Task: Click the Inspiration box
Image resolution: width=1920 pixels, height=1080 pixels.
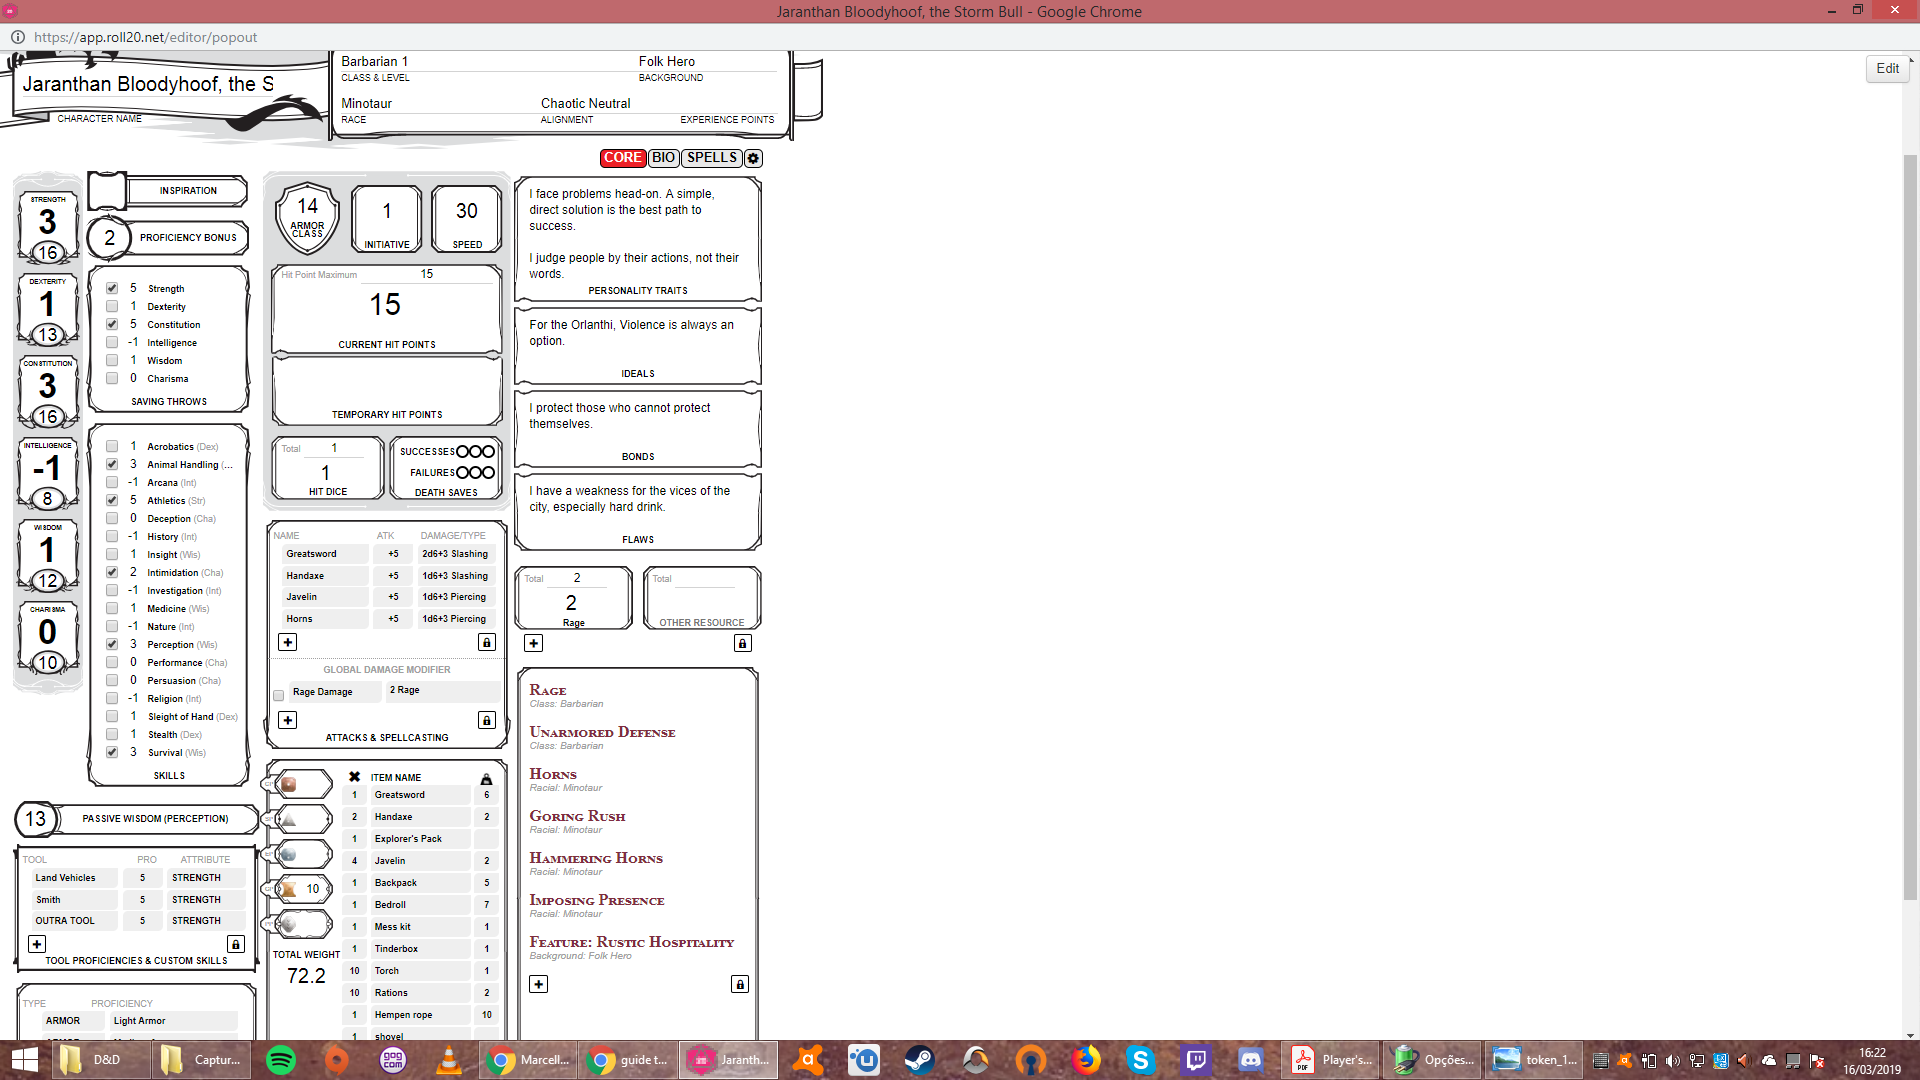Action: pyautogui.click(x=108, y=191)
